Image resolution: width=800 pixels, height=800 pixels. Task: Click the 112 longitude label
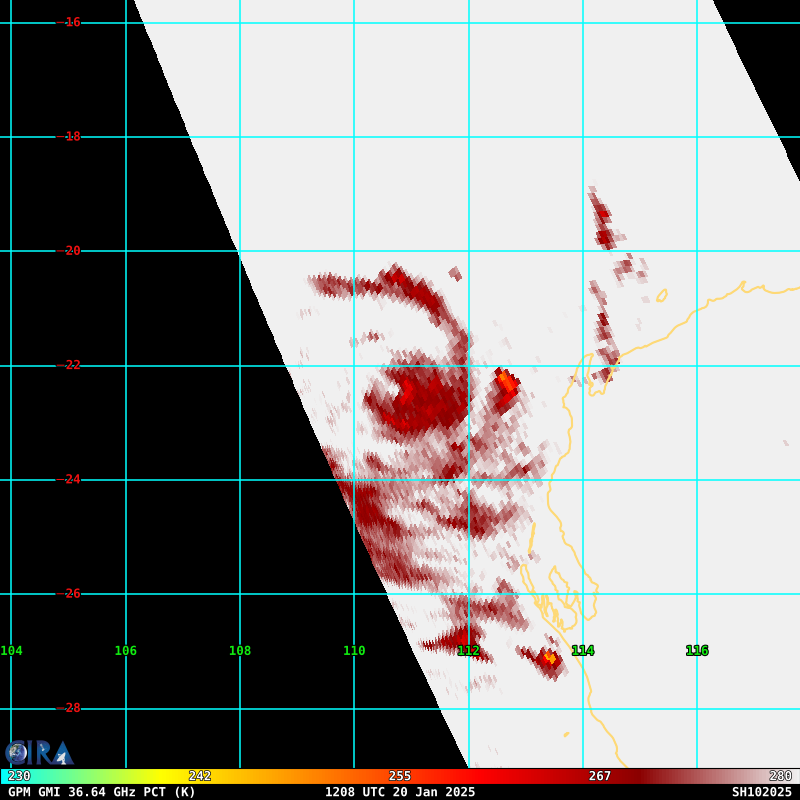468,651
